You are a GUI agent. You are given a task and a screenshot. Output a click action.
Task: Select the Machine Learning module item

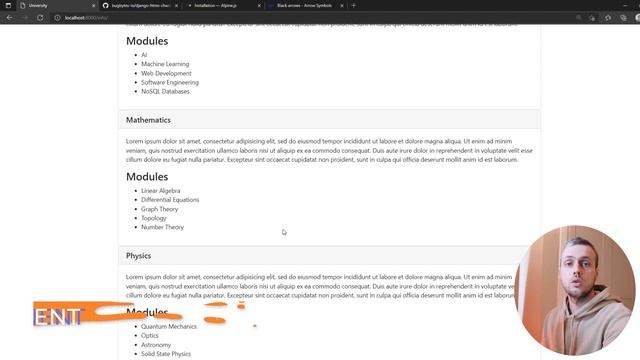pos(165,64)
